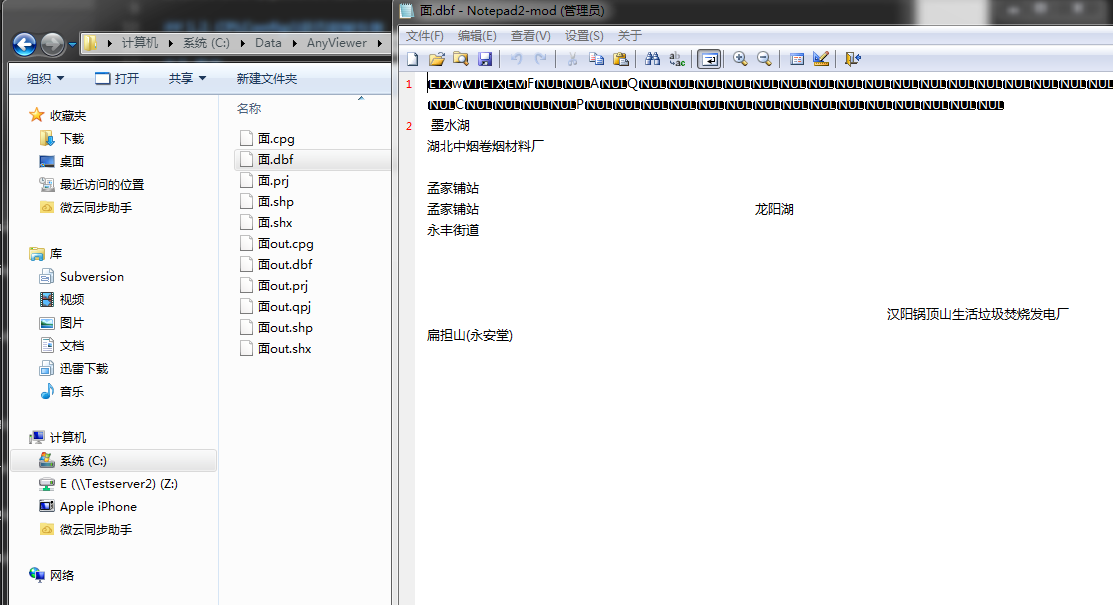
Task: Click the Exit door icon
Action: [852, 59]
